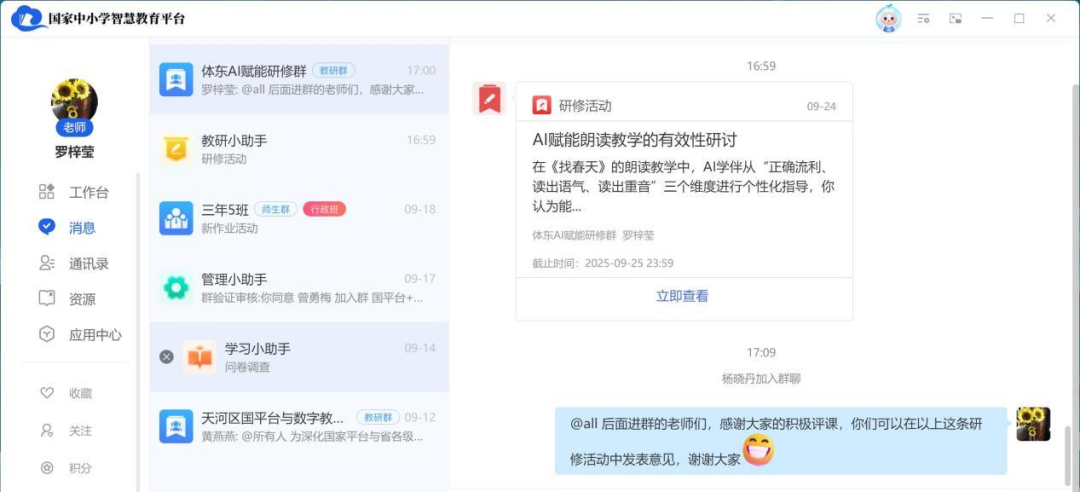
Task: Click the 立即查看 link on activity card
Action: pos(682,296)
